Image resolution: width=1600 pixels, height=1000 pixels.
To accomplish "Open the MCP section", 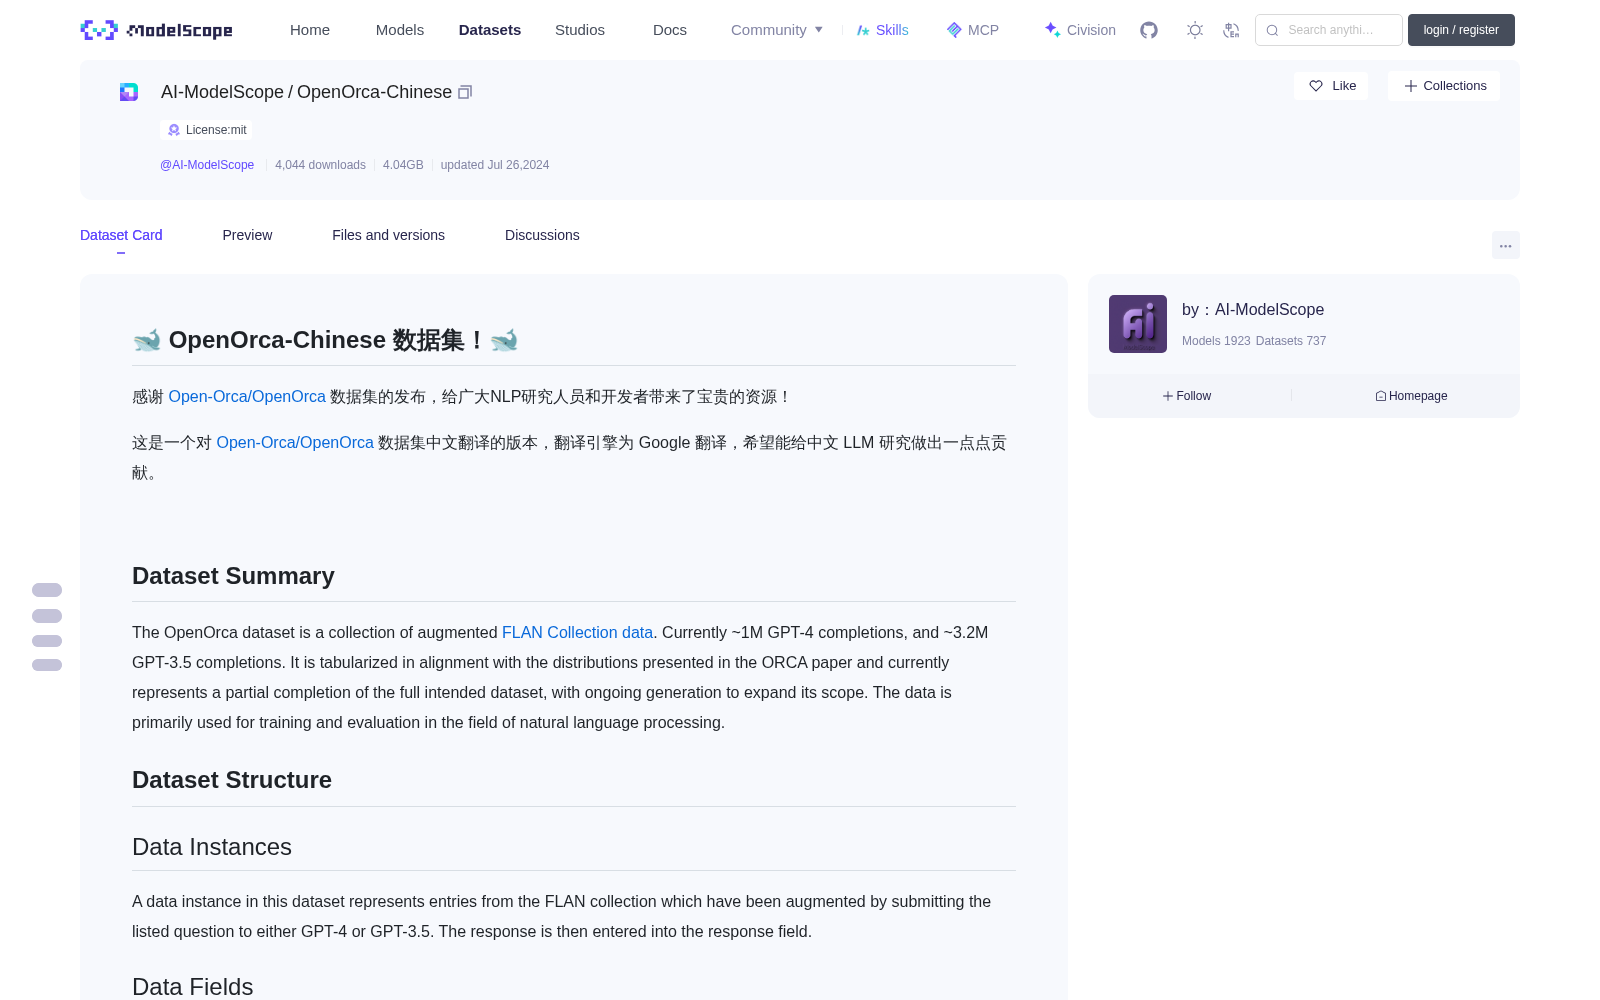I will pyautogui.click(x=973, y=30).
